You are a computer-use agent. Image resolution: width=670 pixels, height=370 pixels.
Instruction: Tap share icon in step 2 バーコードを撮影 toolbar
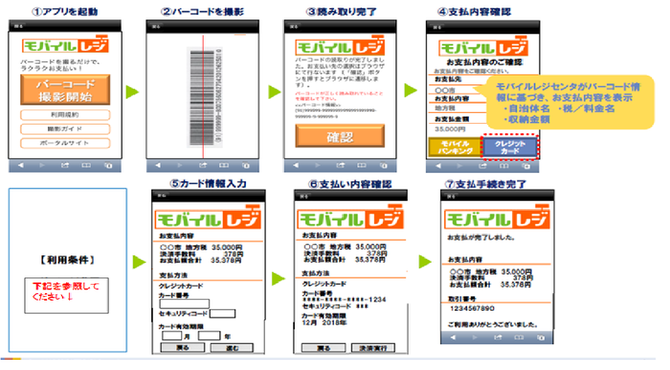tap(203, 165)
